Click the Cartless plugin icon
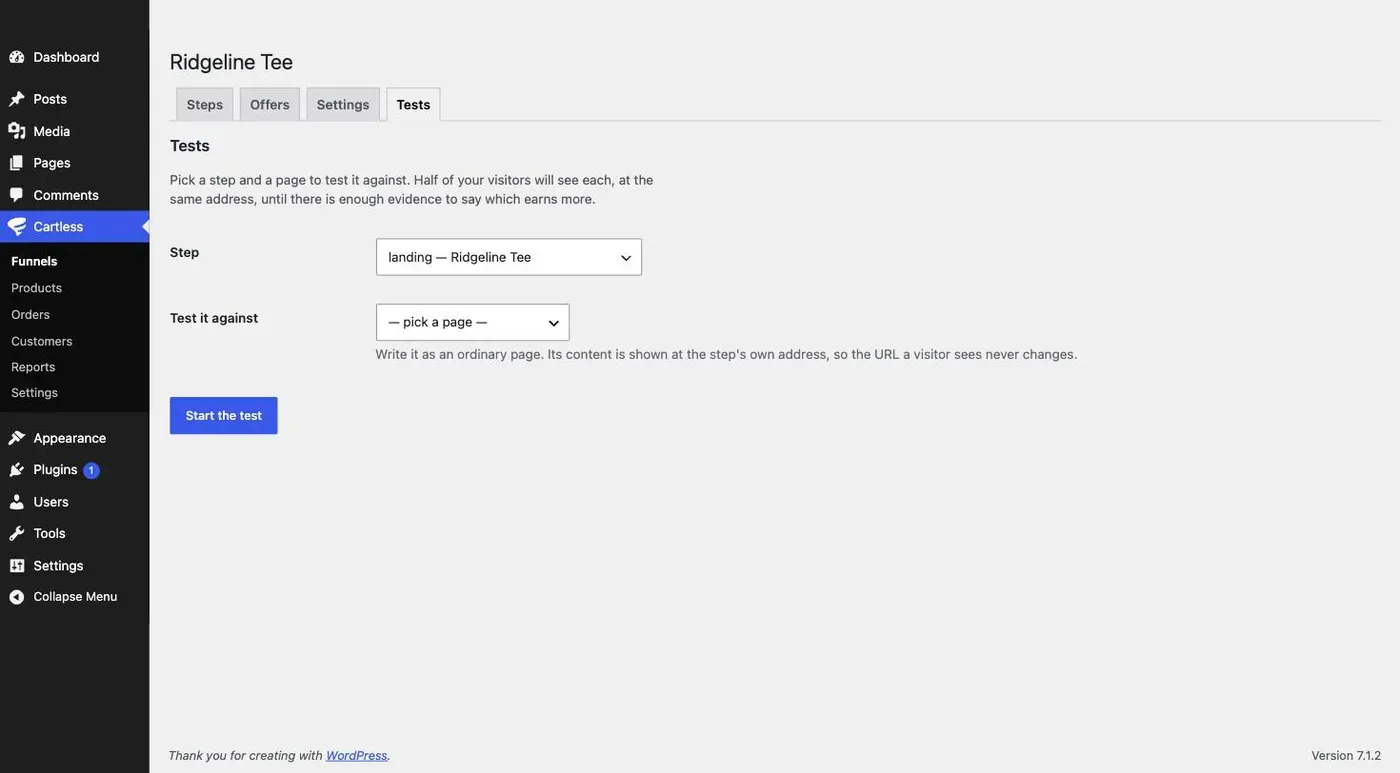 (x=17, y=227)
